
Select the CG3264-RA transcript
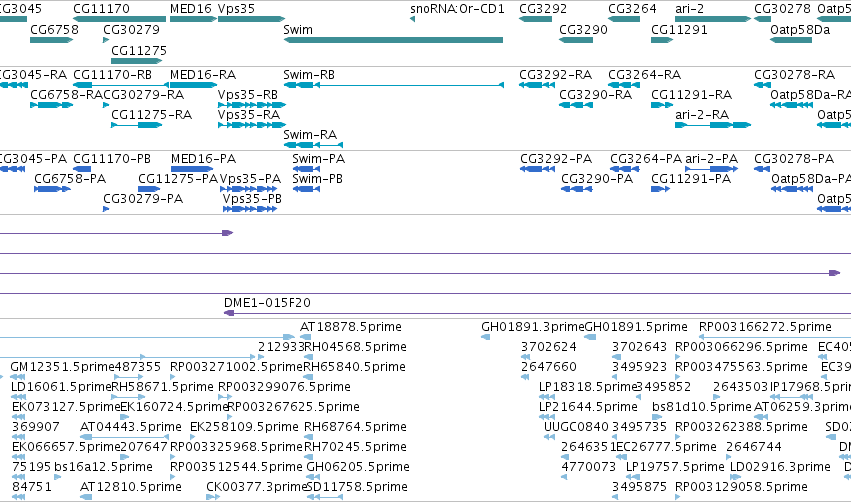tap(624, 85)
